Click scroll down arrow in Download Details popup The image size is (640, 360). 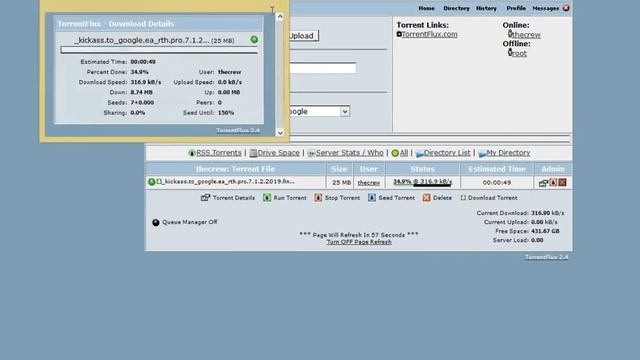click(x=280, y=132)
